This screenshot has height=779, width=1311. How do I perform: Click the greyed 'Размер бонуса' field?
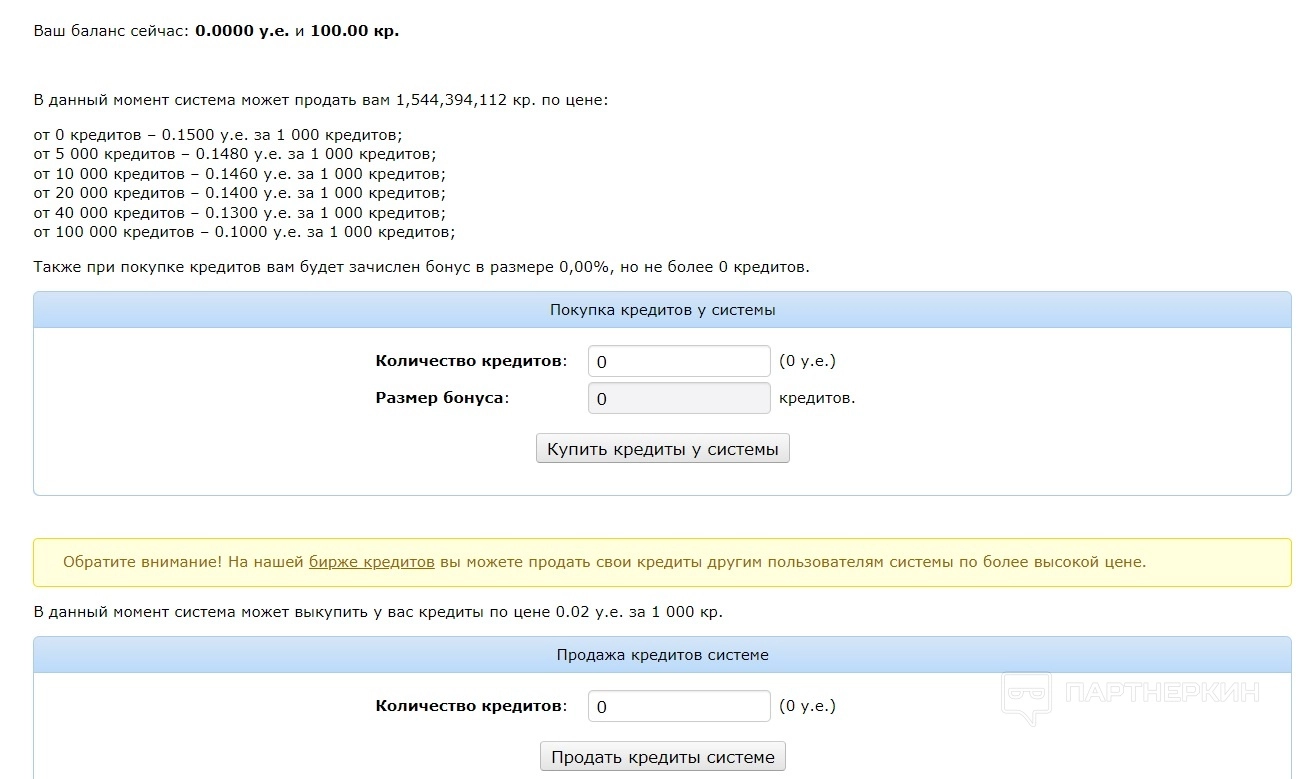point(679,399)
